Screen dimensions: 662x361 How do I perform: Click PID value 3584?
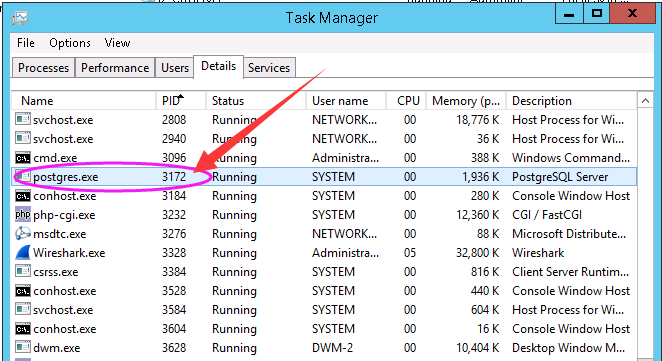pos(174,310)
